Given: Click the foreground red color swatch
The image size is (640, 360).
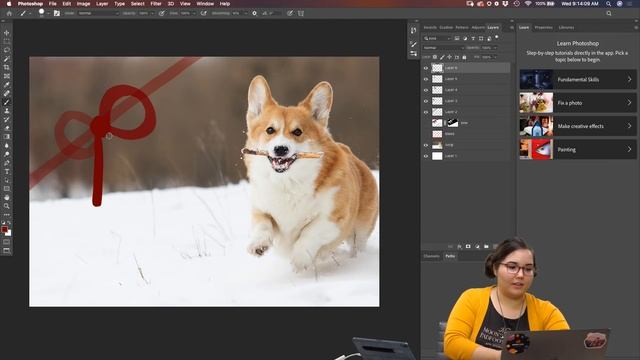Looking at the screenshot, I should tap(4, 229).
